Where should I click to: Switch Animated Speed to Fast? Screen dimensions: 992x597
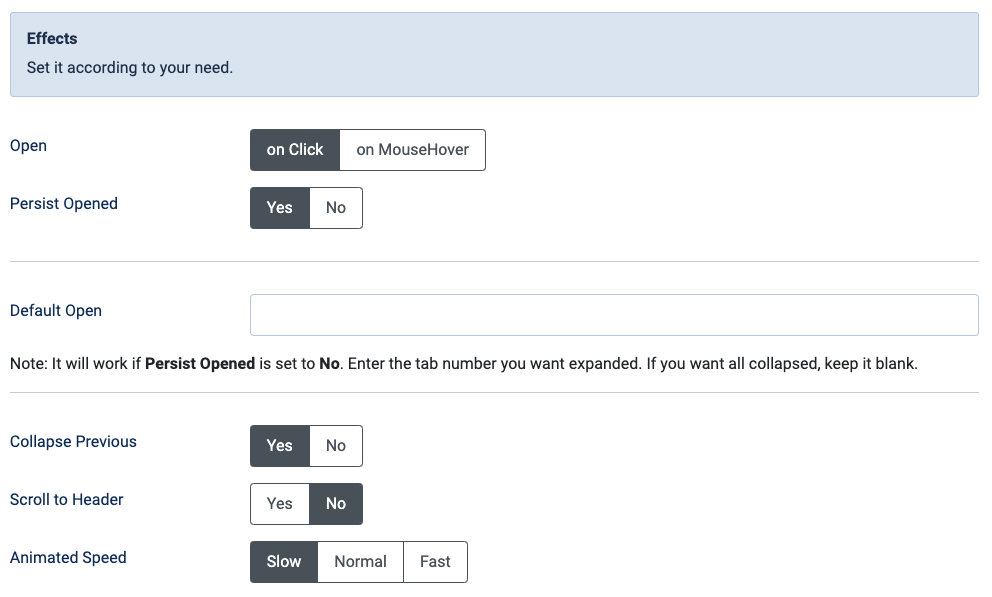click(x=435, y=562)
